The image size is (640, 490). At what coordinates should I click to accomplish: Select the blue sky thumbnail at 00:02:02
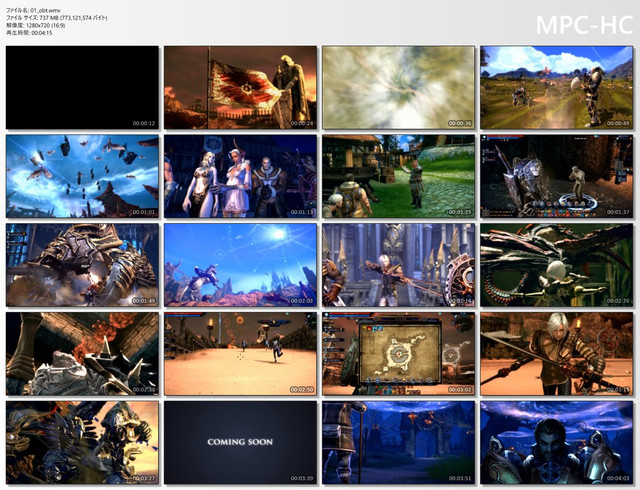point(240,265)
